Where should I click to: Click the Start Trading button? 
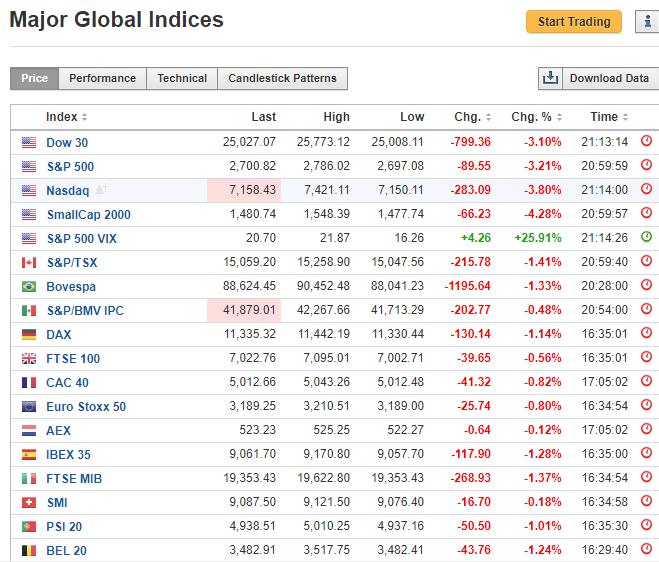[574, 21]
